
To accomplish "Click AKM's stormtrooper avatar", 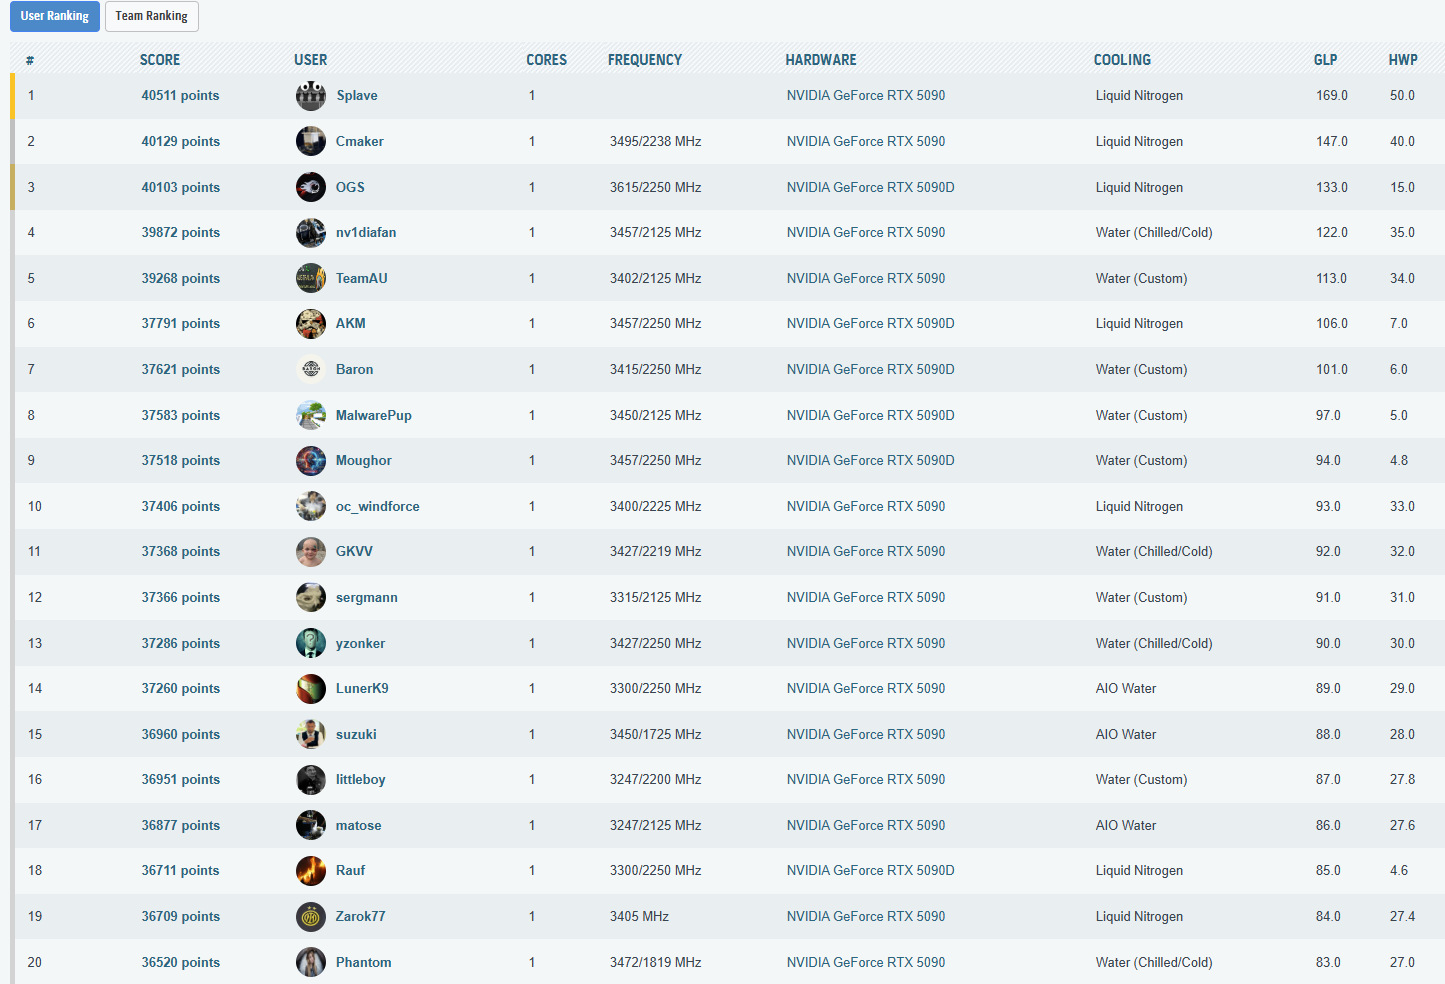I will (x=311, y=324).
